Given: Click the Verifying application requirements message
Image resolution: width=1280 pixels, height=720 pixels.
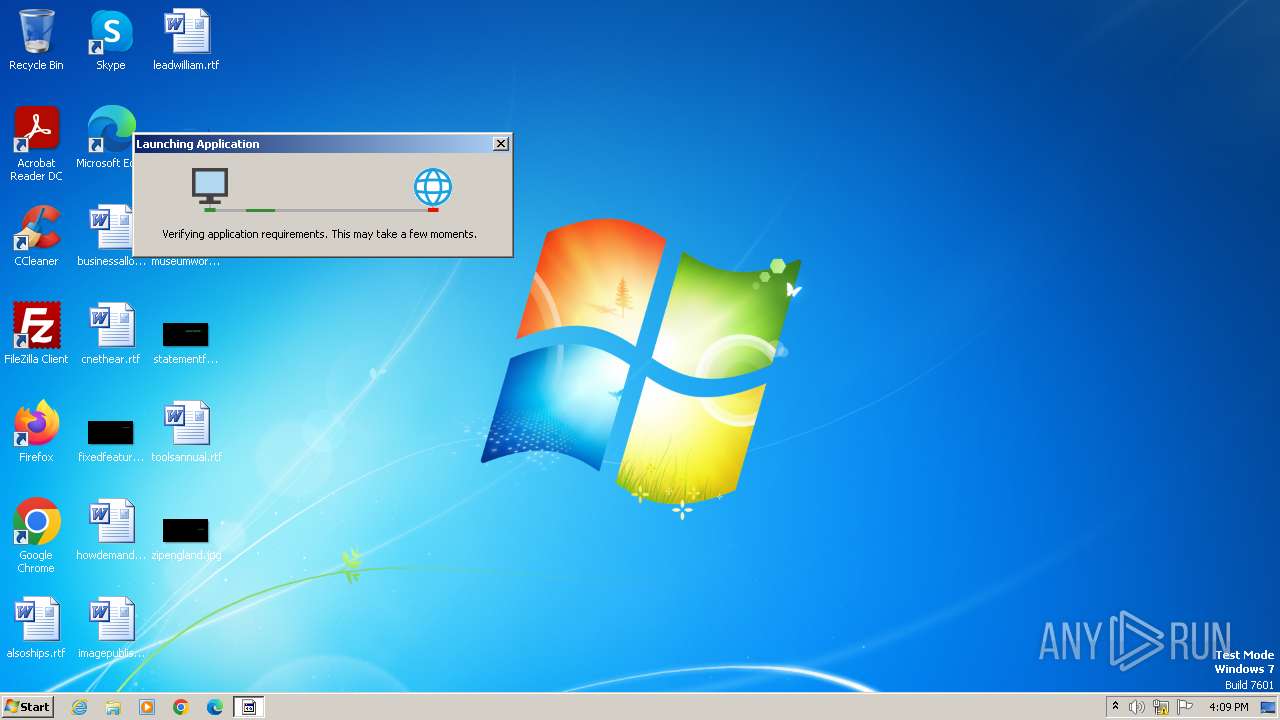Looking at the screenshot, I should pos(320,234).
